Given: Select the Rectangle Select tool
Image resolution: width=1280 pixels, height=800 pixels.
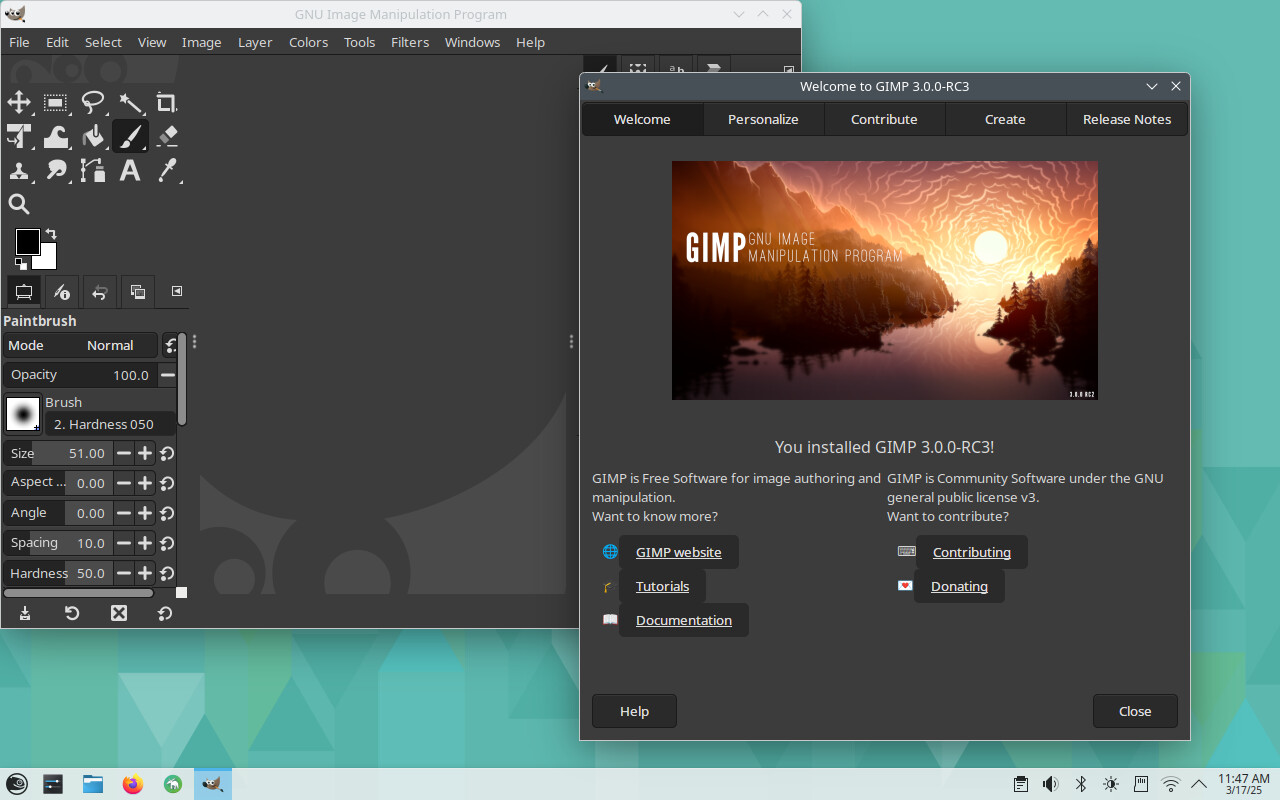Looking at the screenshot, I should (x=56, y=102).
